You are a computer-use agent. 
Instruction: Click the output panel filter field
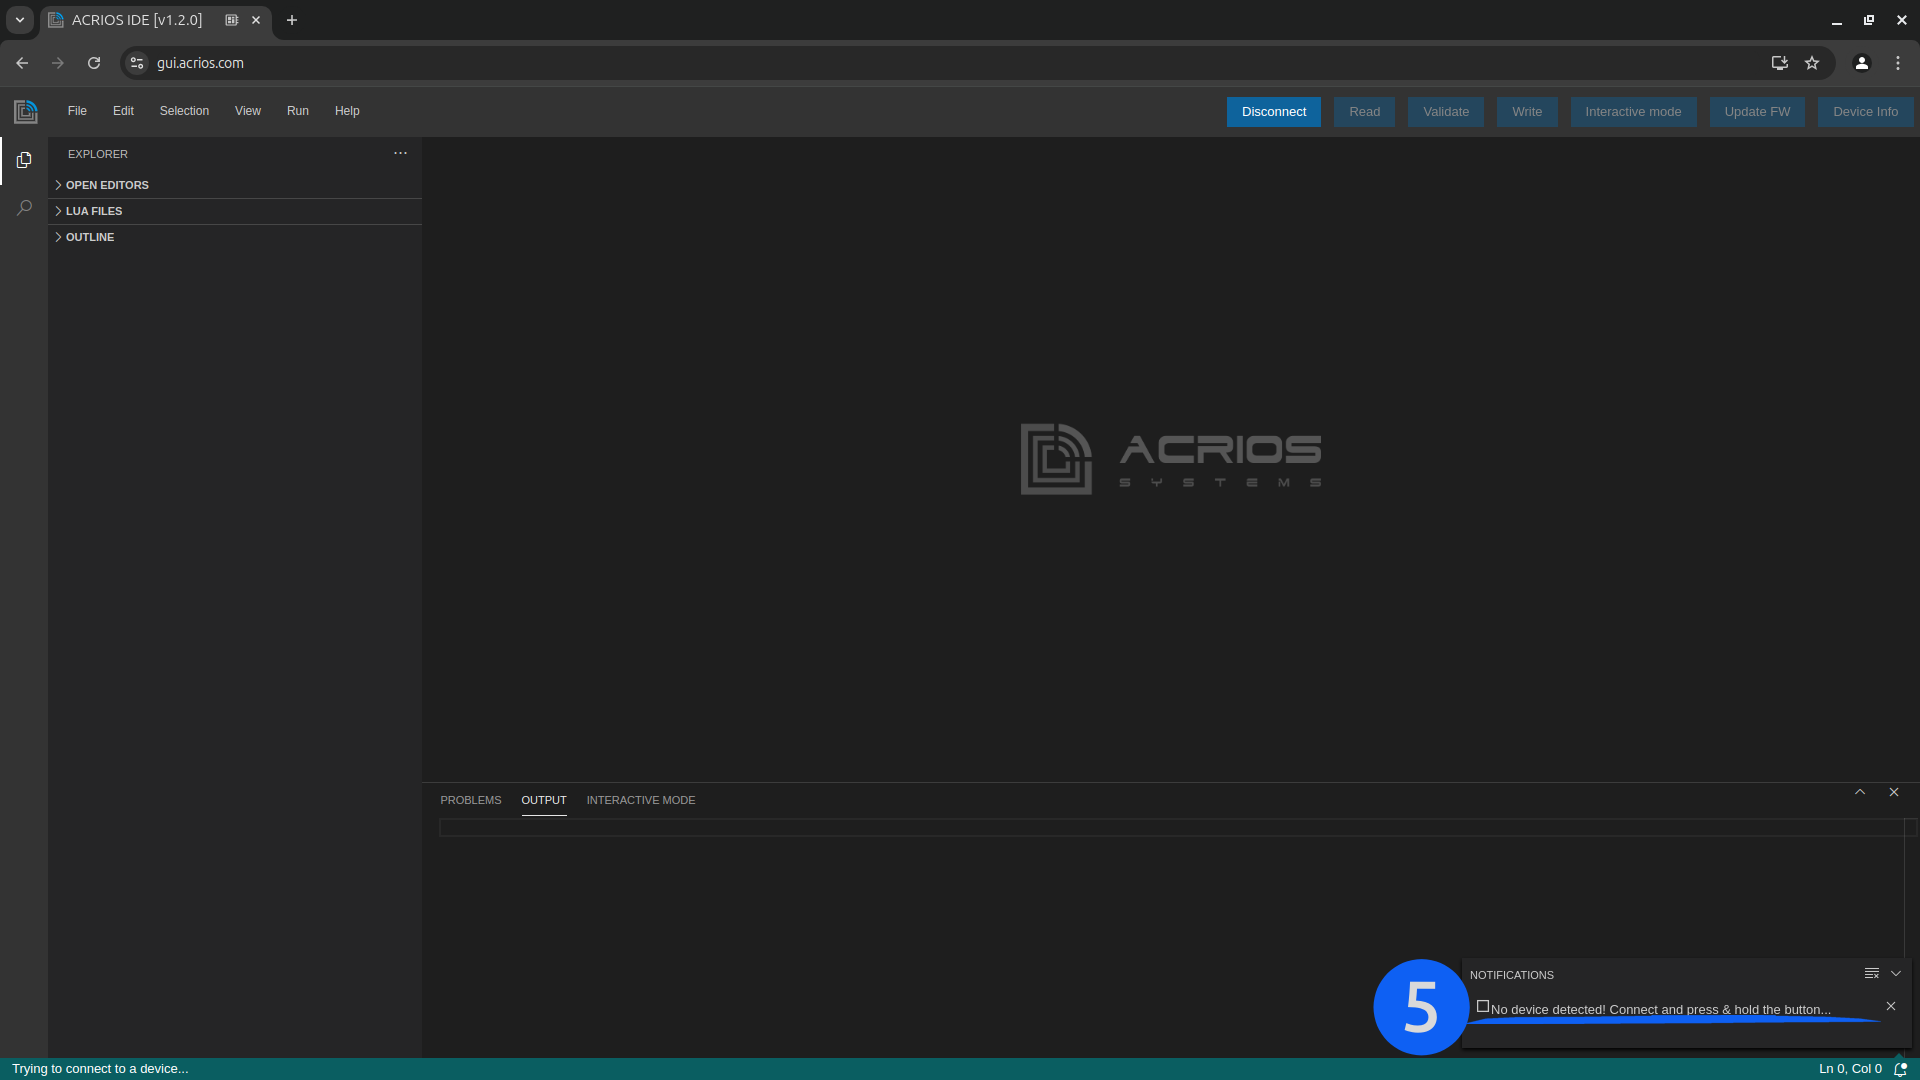pyautogui.click(x=1170, y=827)
